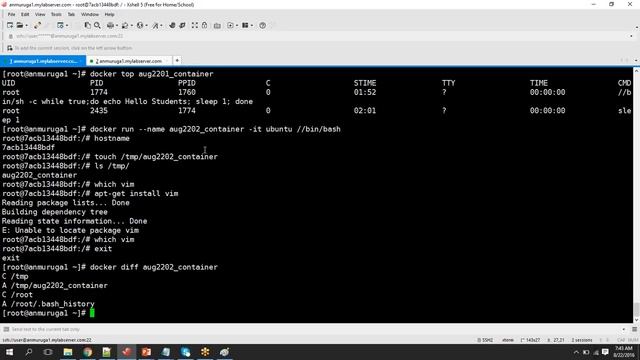Click "xterm" in the status bar
Viewport: 640px width, 360px height.
[508, 340]
